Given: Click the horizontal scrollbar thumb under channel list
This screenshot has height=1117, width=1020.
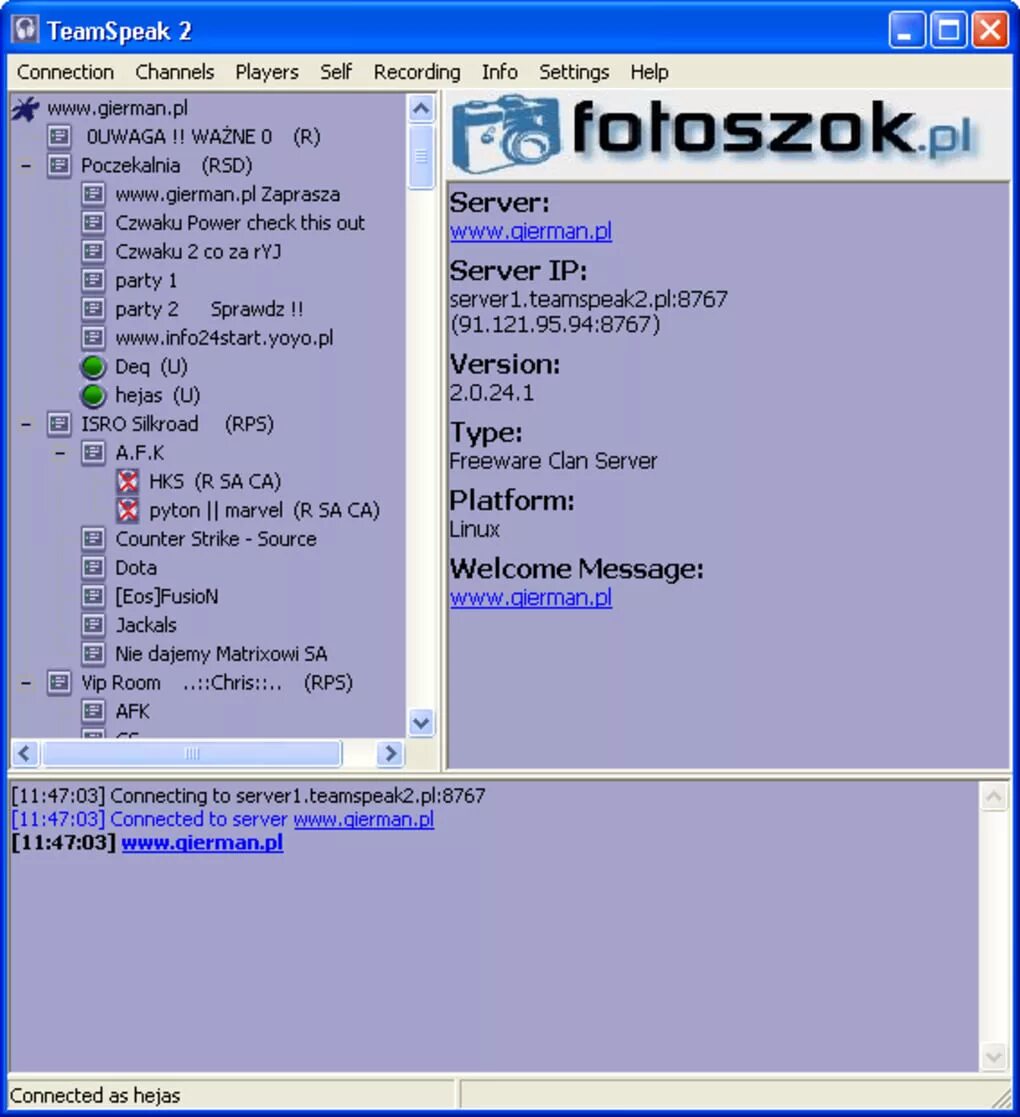Looking at the screenshot, I should point(192,753).
